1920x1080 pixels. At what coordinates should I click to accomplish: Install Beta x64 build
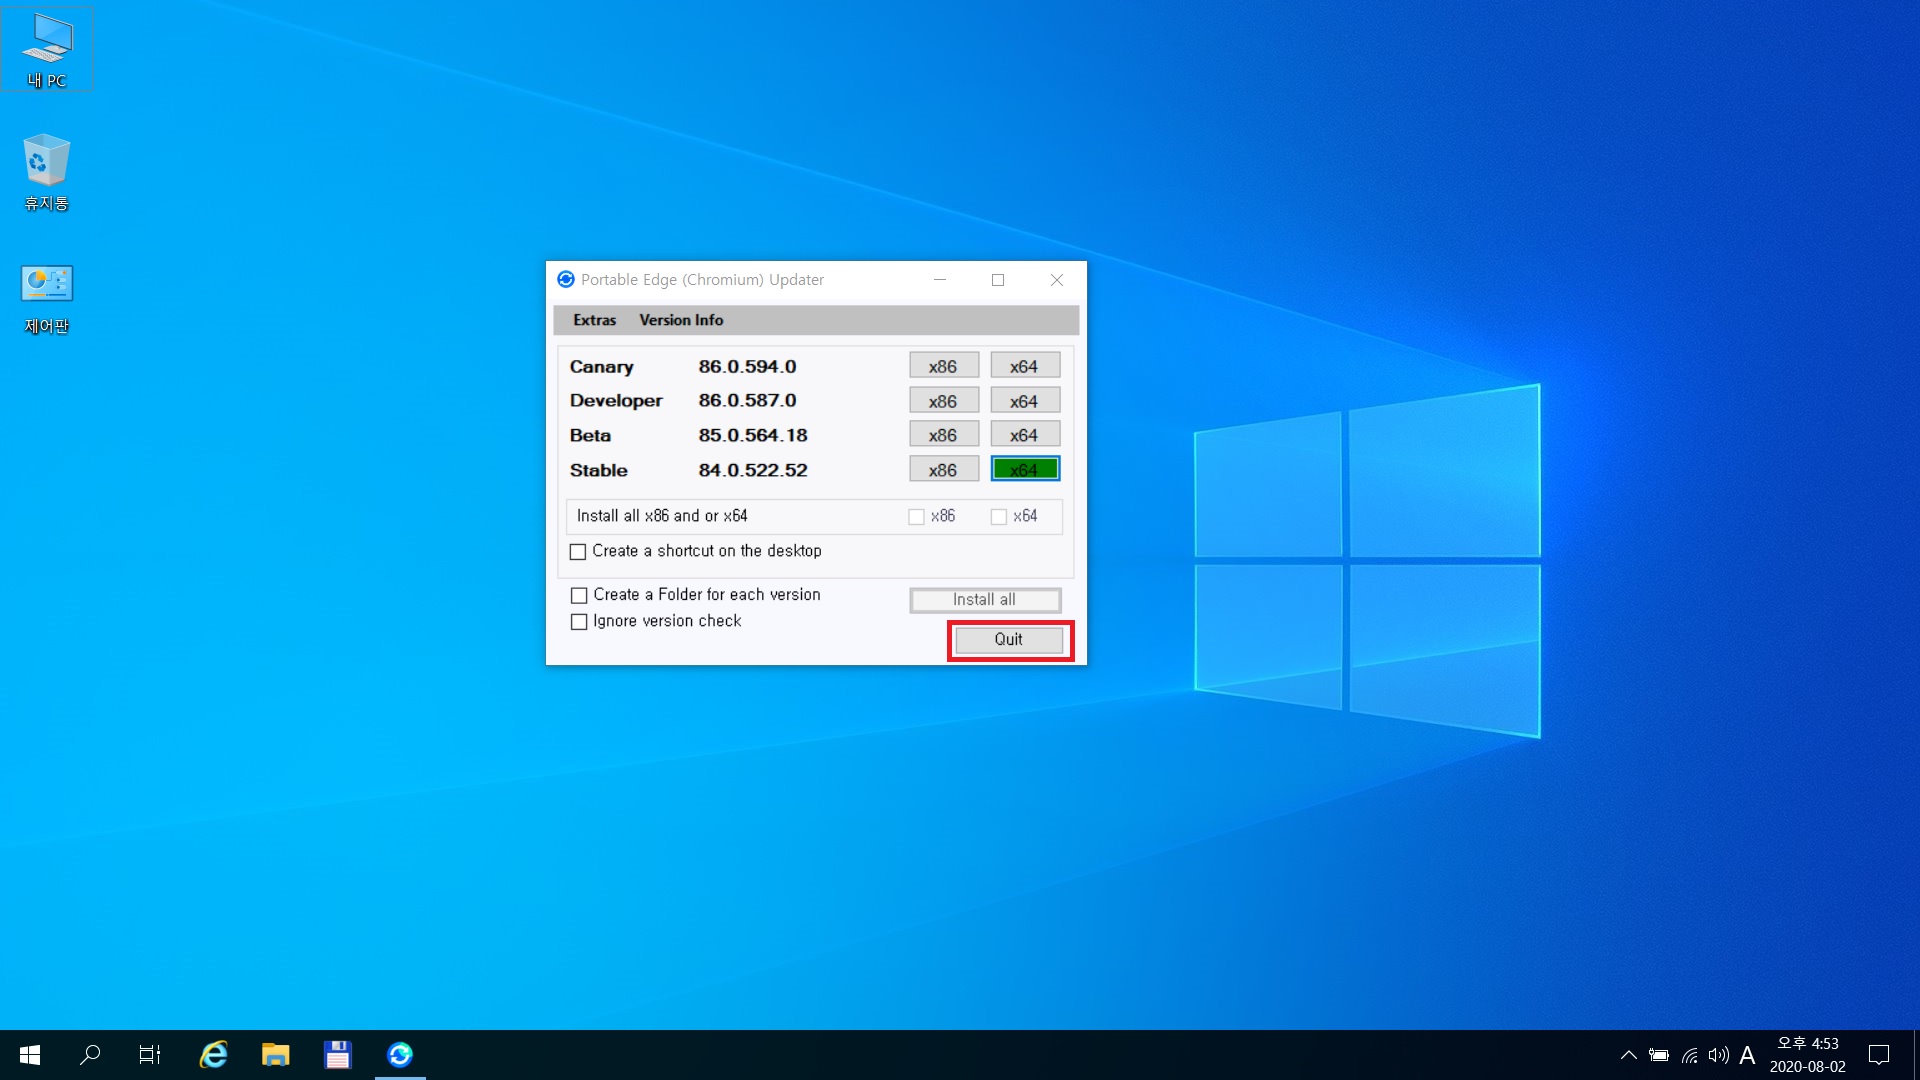[x=1025, y=435]
